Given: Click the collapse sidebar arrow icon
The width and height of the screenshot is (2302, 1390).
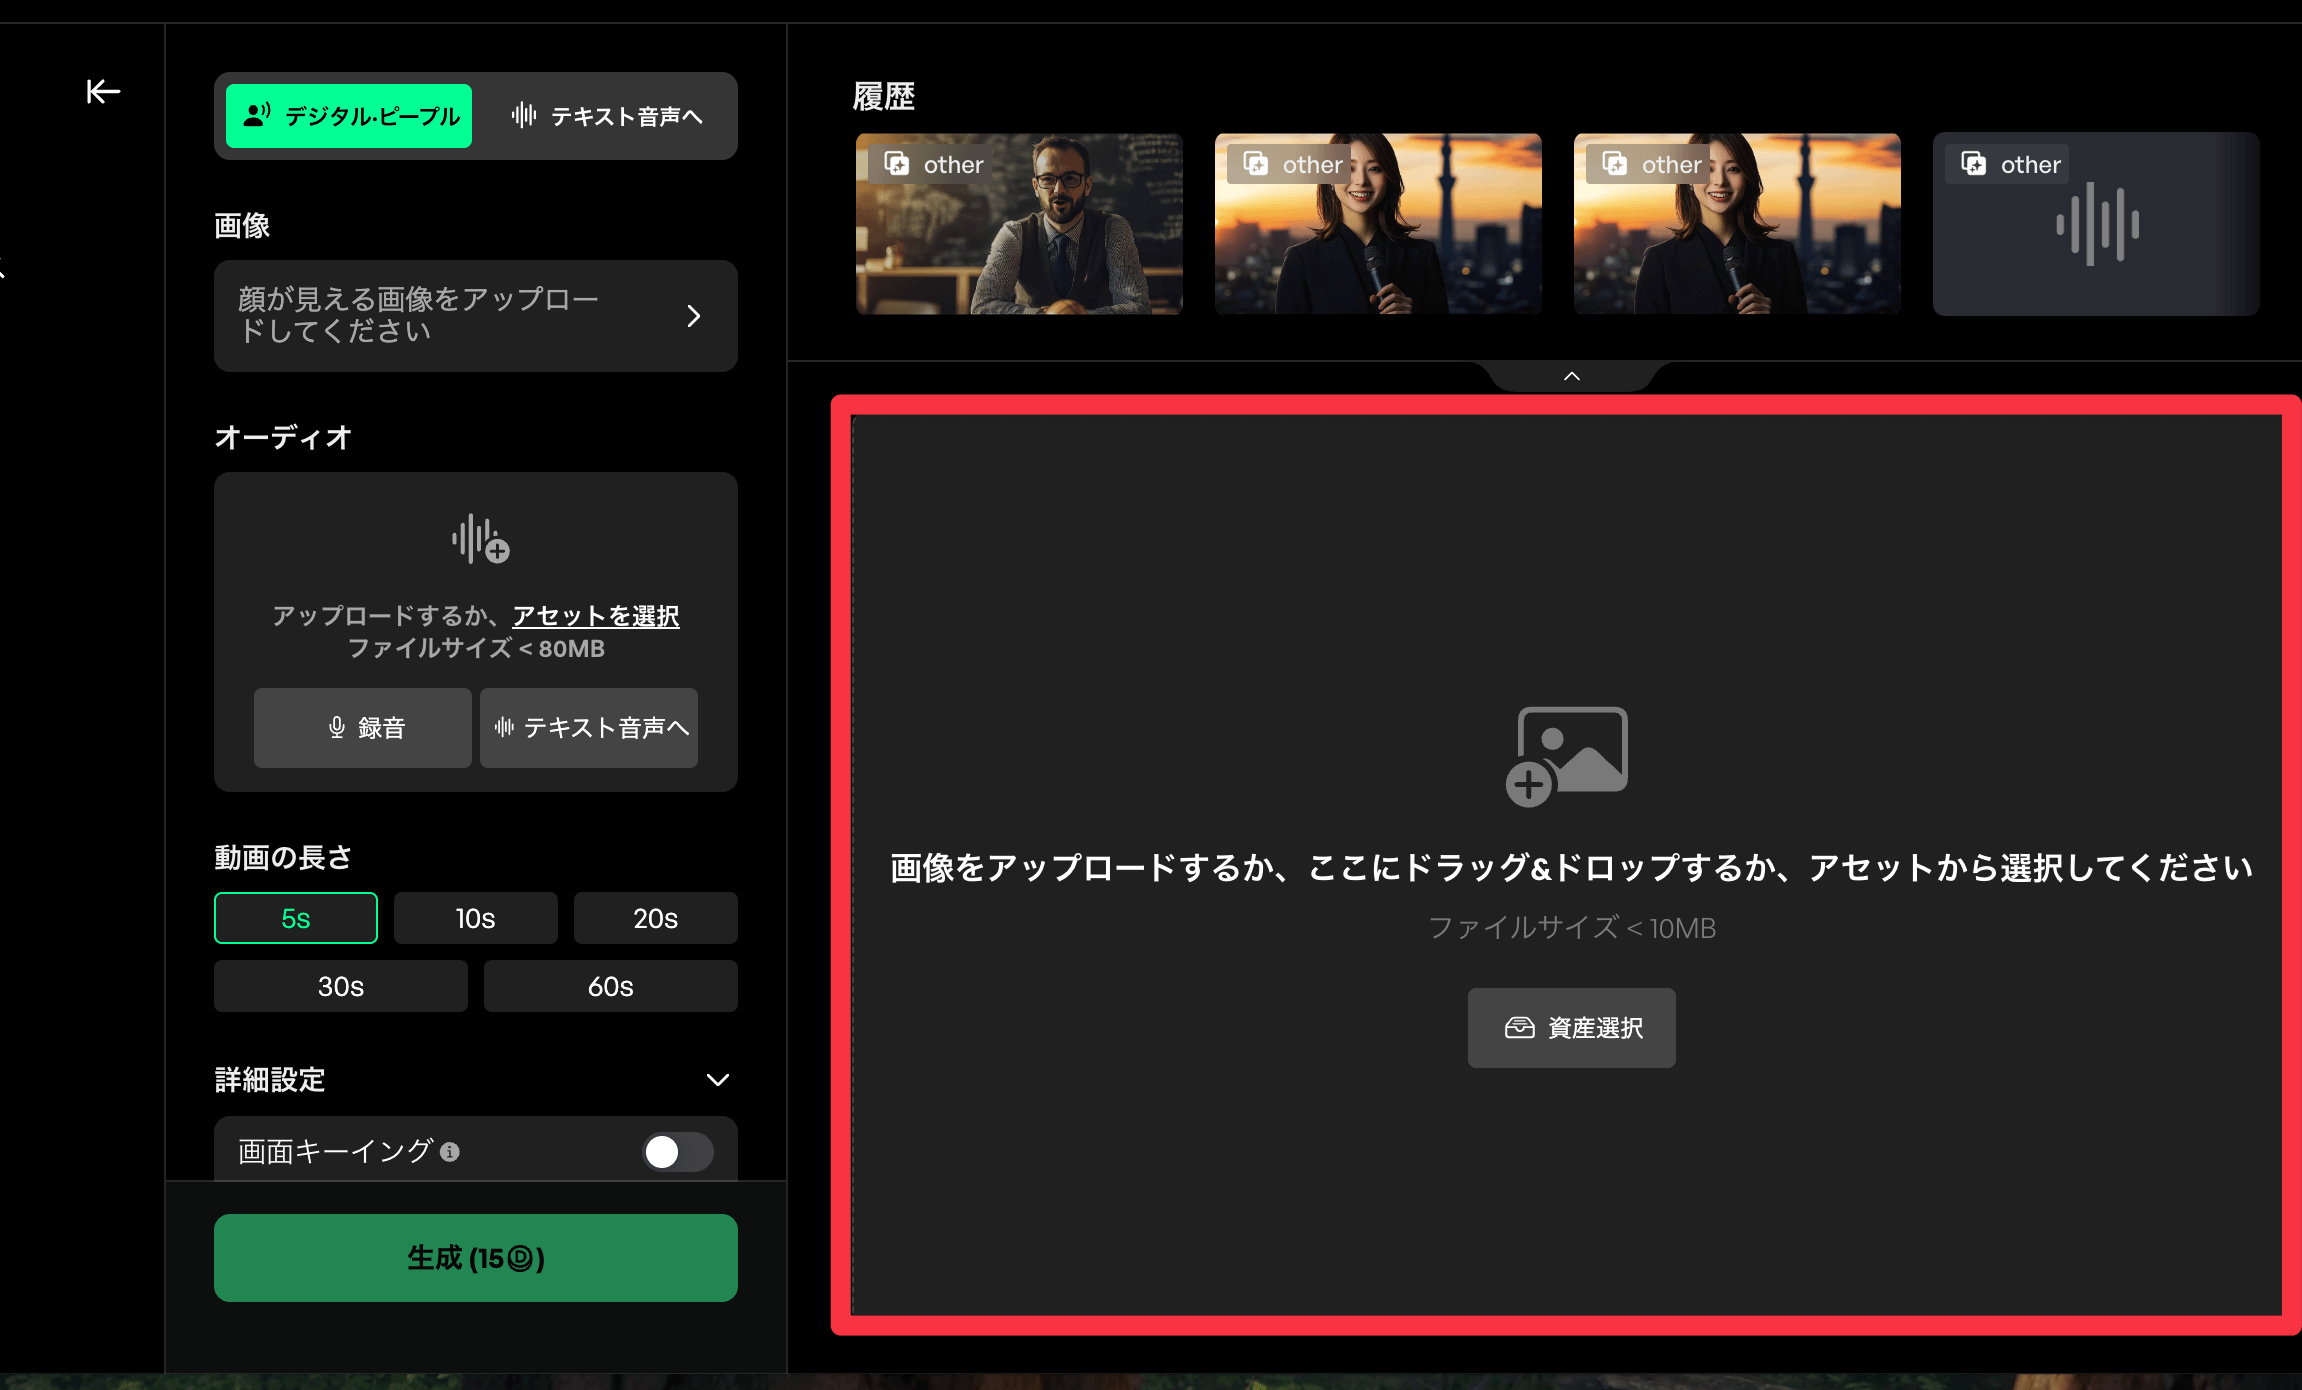Looking at the screenshot, I should click(103, 92).
